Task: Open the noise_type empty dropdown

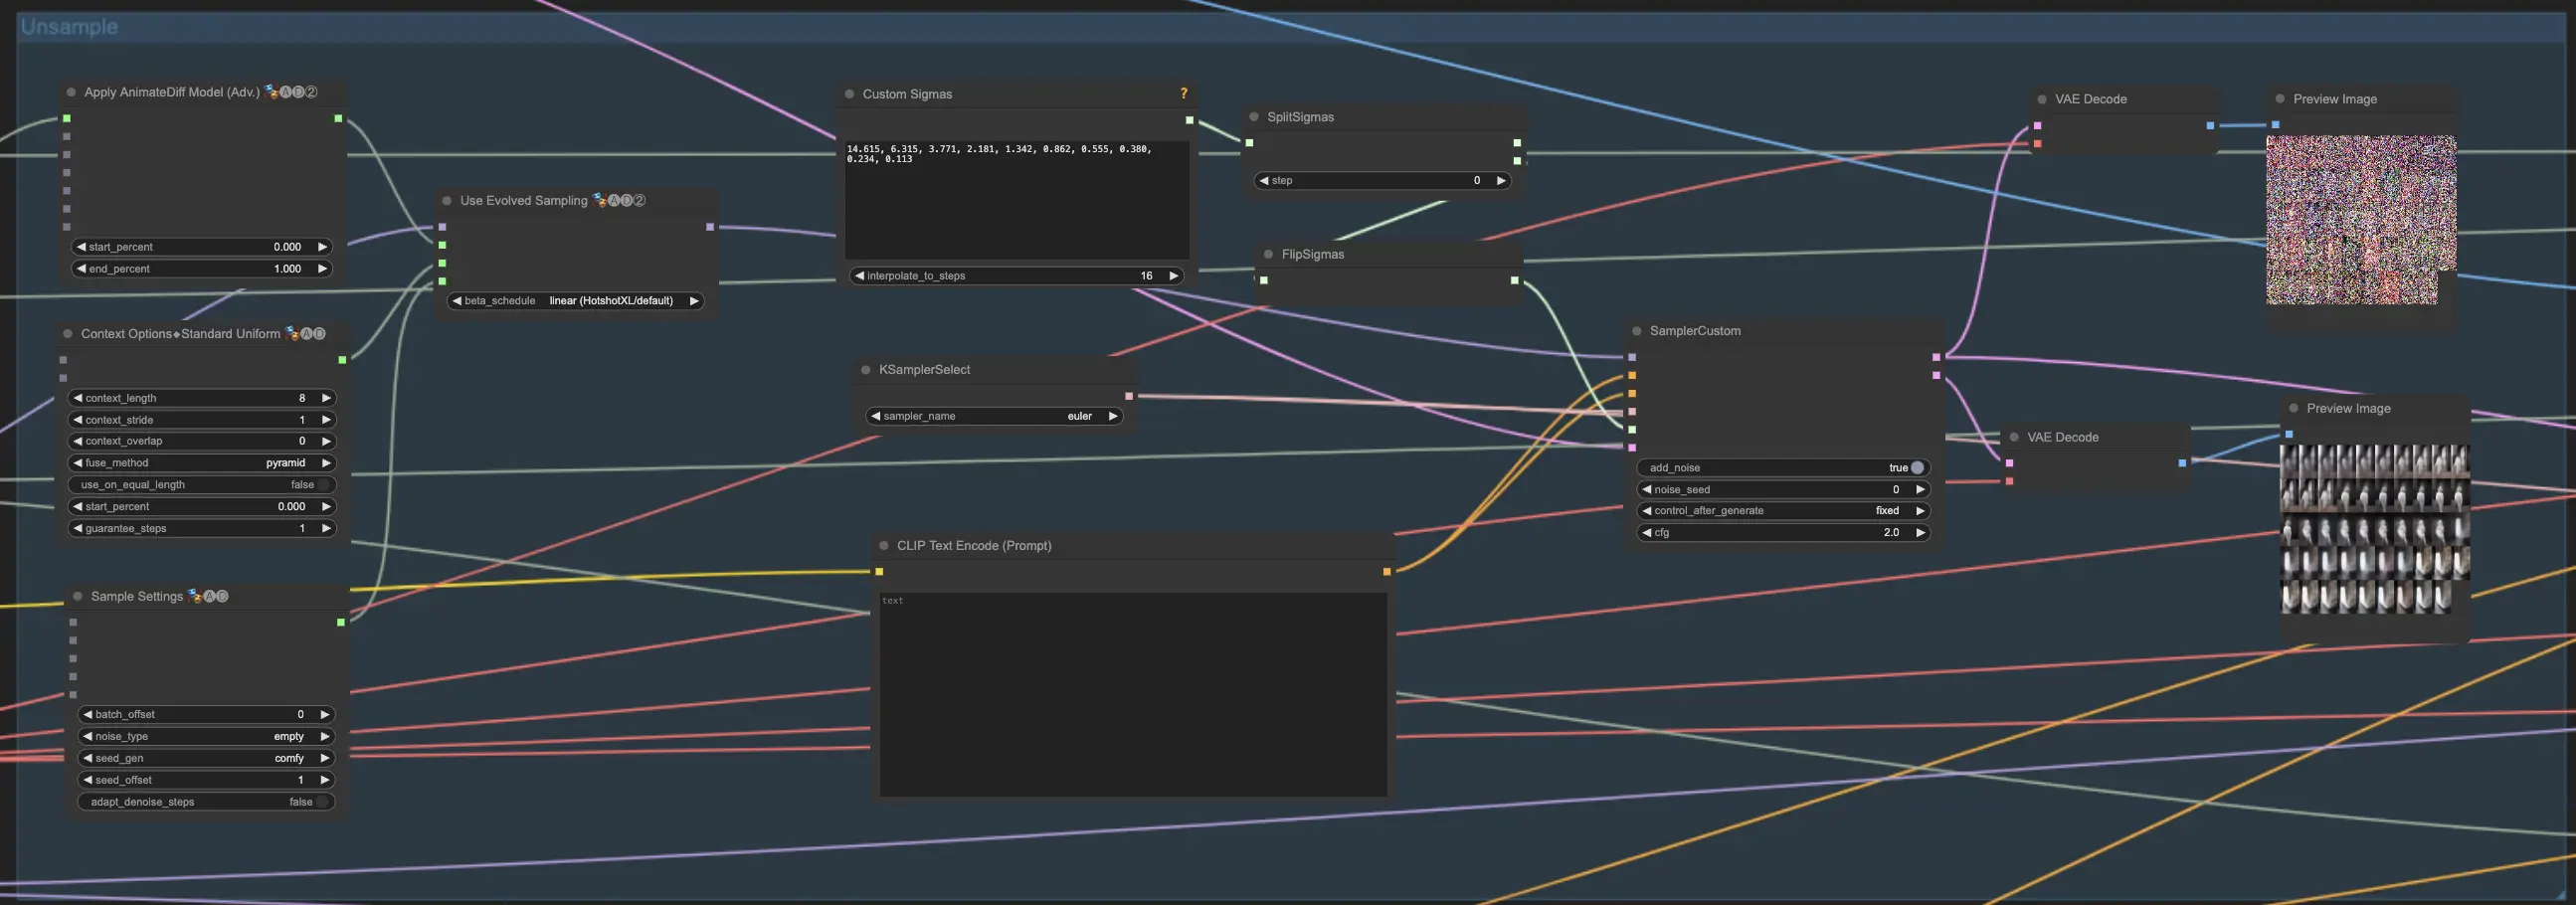Action: [206, 737]
